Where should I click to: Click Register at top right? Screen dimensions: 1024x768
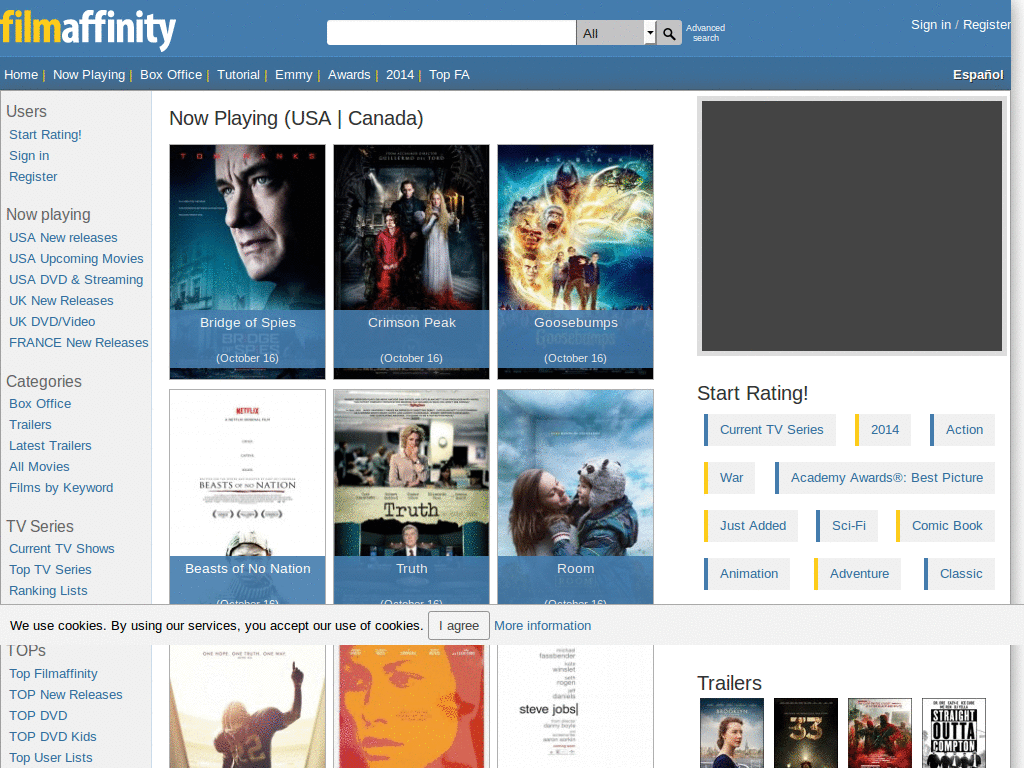[x=986, y=25]
